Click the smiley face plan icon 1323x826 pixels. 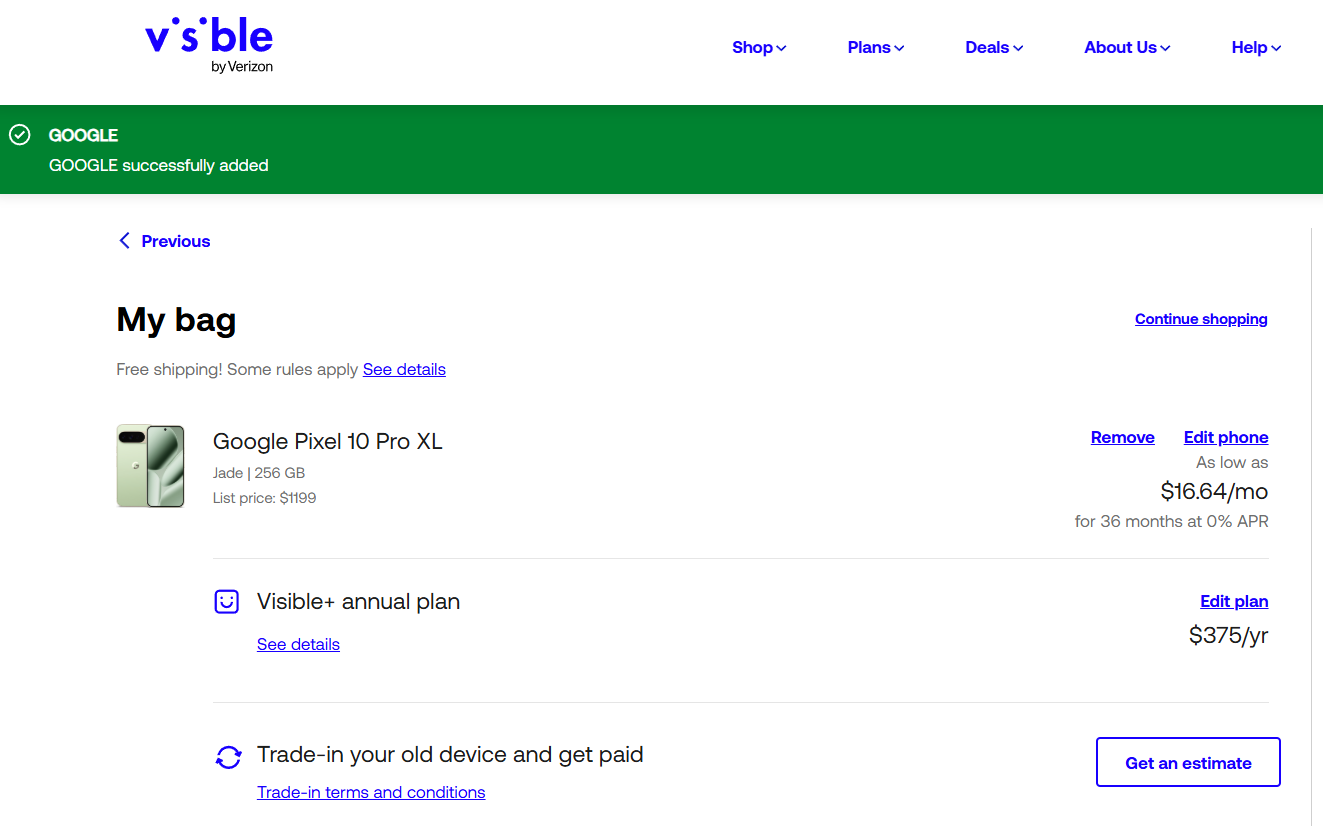pyautogui.click(x=227, y=601)
